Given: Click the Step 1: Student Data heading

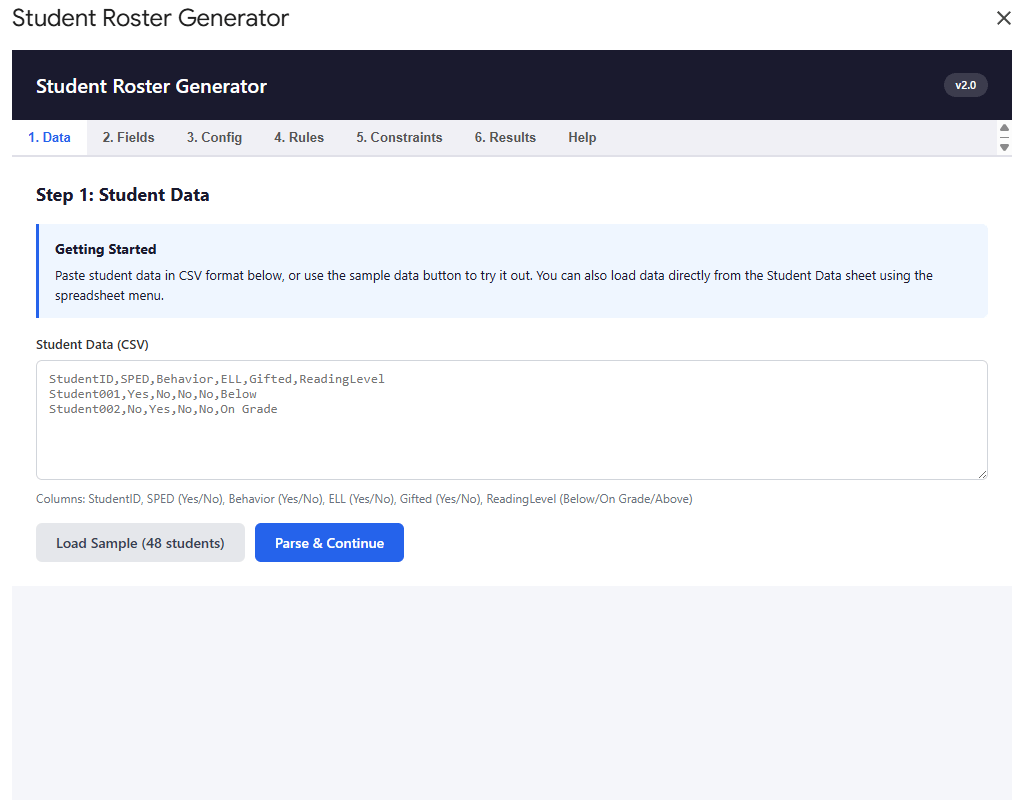Looking at the screenshot, I should click(x=122, y=195).
